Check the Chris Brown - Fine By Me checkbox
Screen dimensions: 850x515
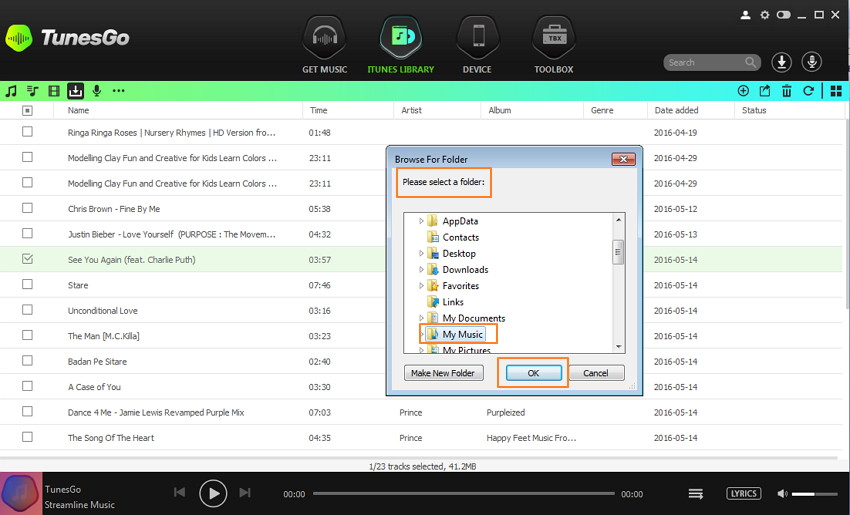coord(27,208)
